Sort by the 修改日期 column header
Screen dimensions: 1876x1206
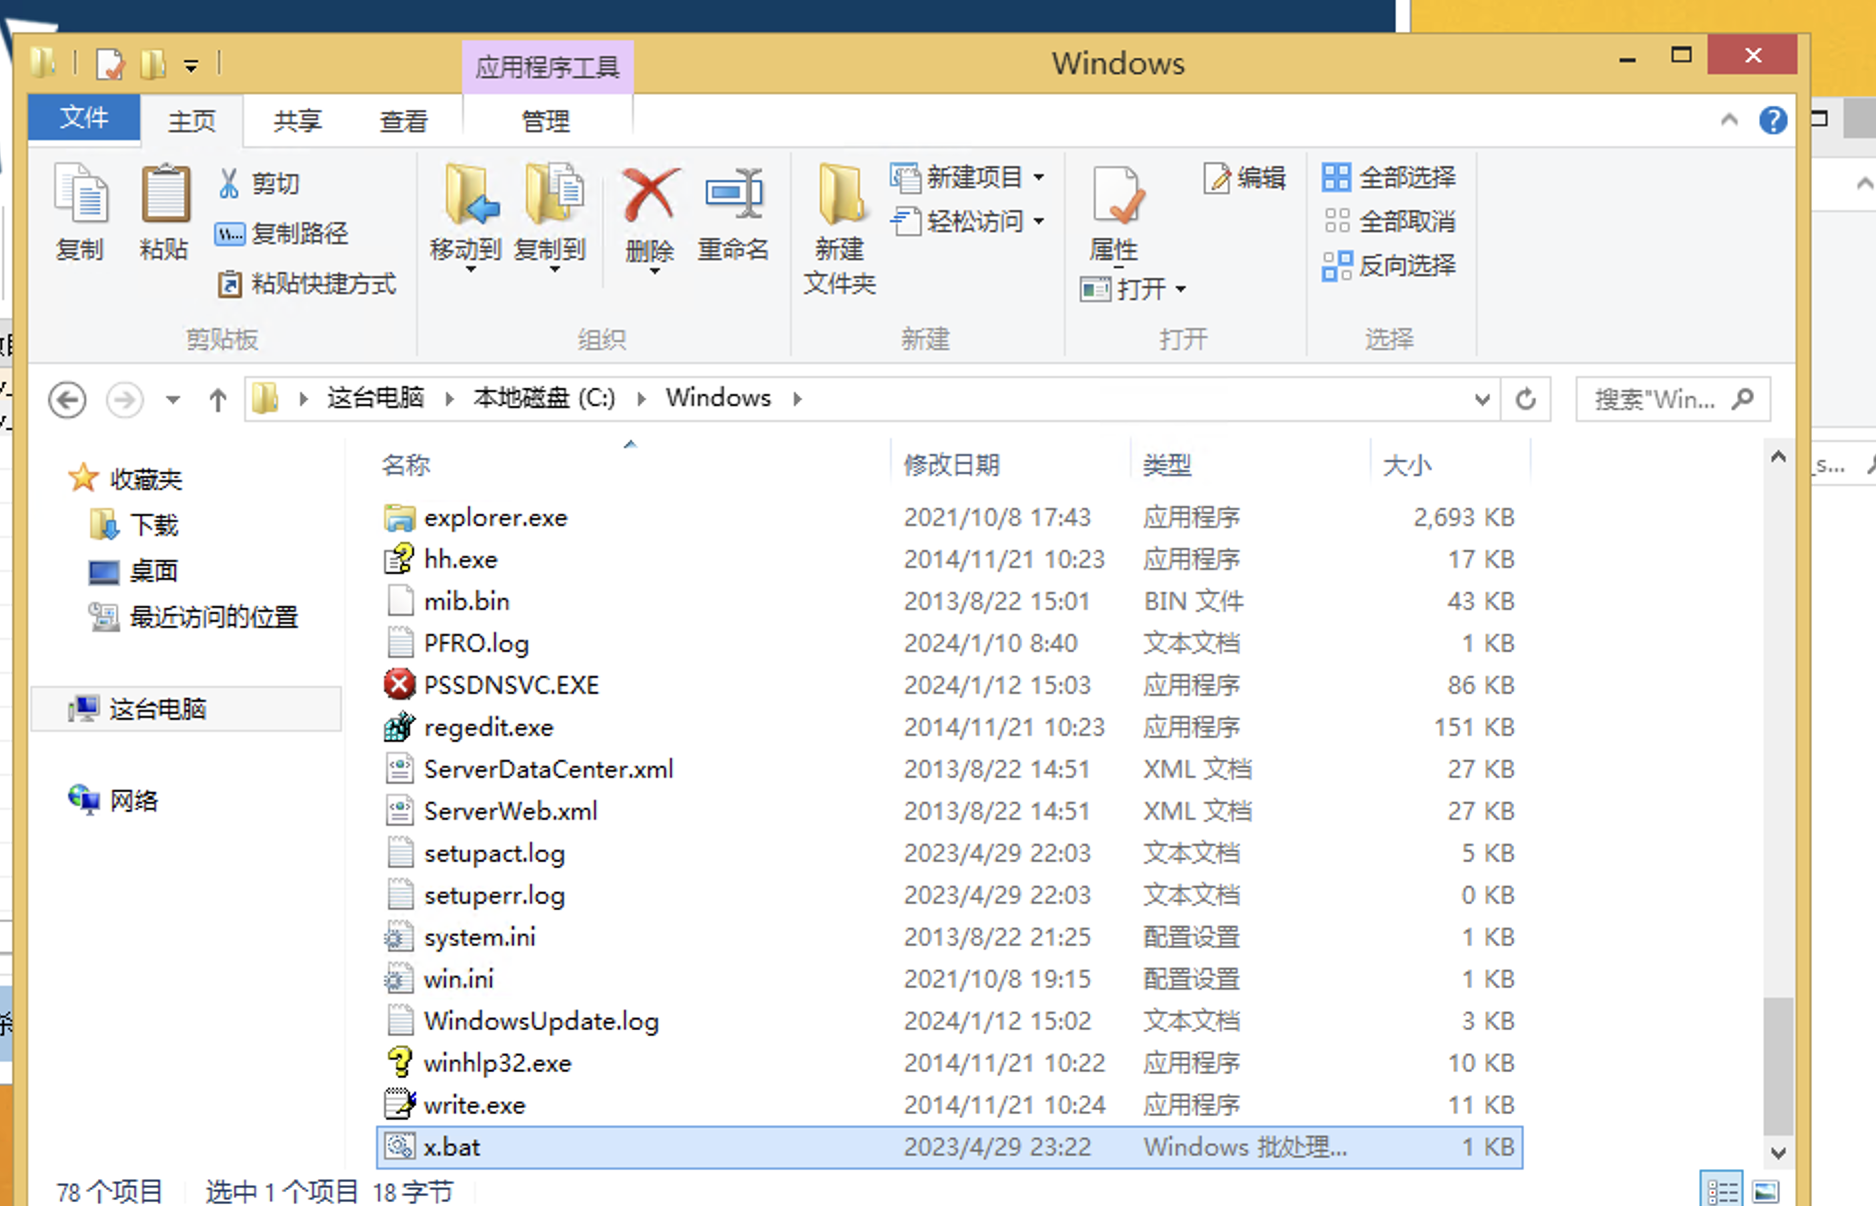(x=952, y=465)
